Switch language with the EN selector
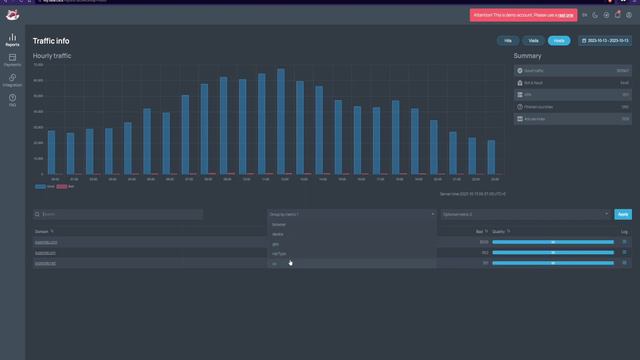 (584, 15)
